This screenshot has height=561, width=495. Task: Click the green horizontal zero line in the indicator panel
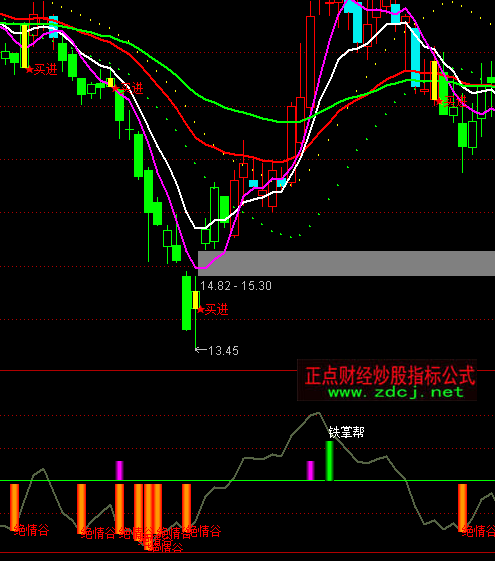pyautogui.click(x=248, y=481)
